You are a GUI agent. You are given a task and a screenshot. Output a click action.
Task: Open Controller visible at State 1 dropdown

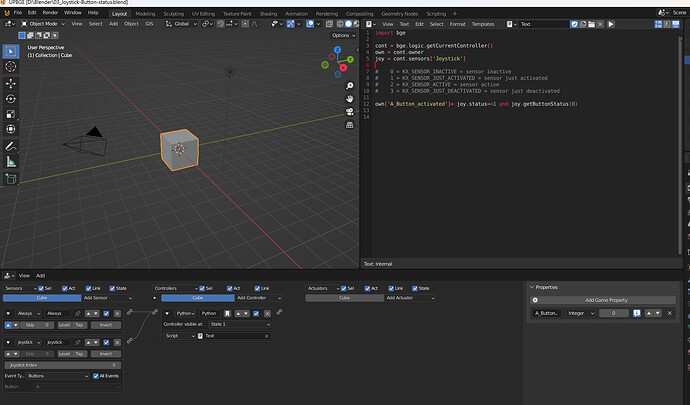(240, 324)
